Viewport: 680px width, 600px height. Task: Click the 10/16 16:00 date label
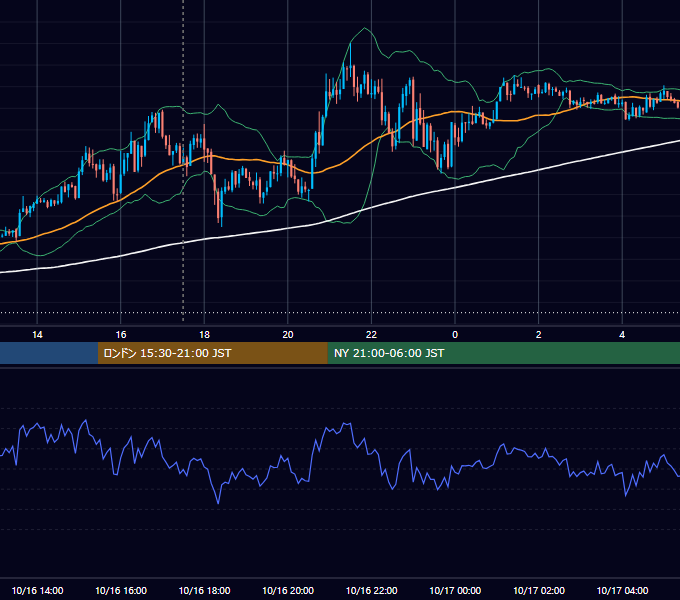[x=121, y=590]
